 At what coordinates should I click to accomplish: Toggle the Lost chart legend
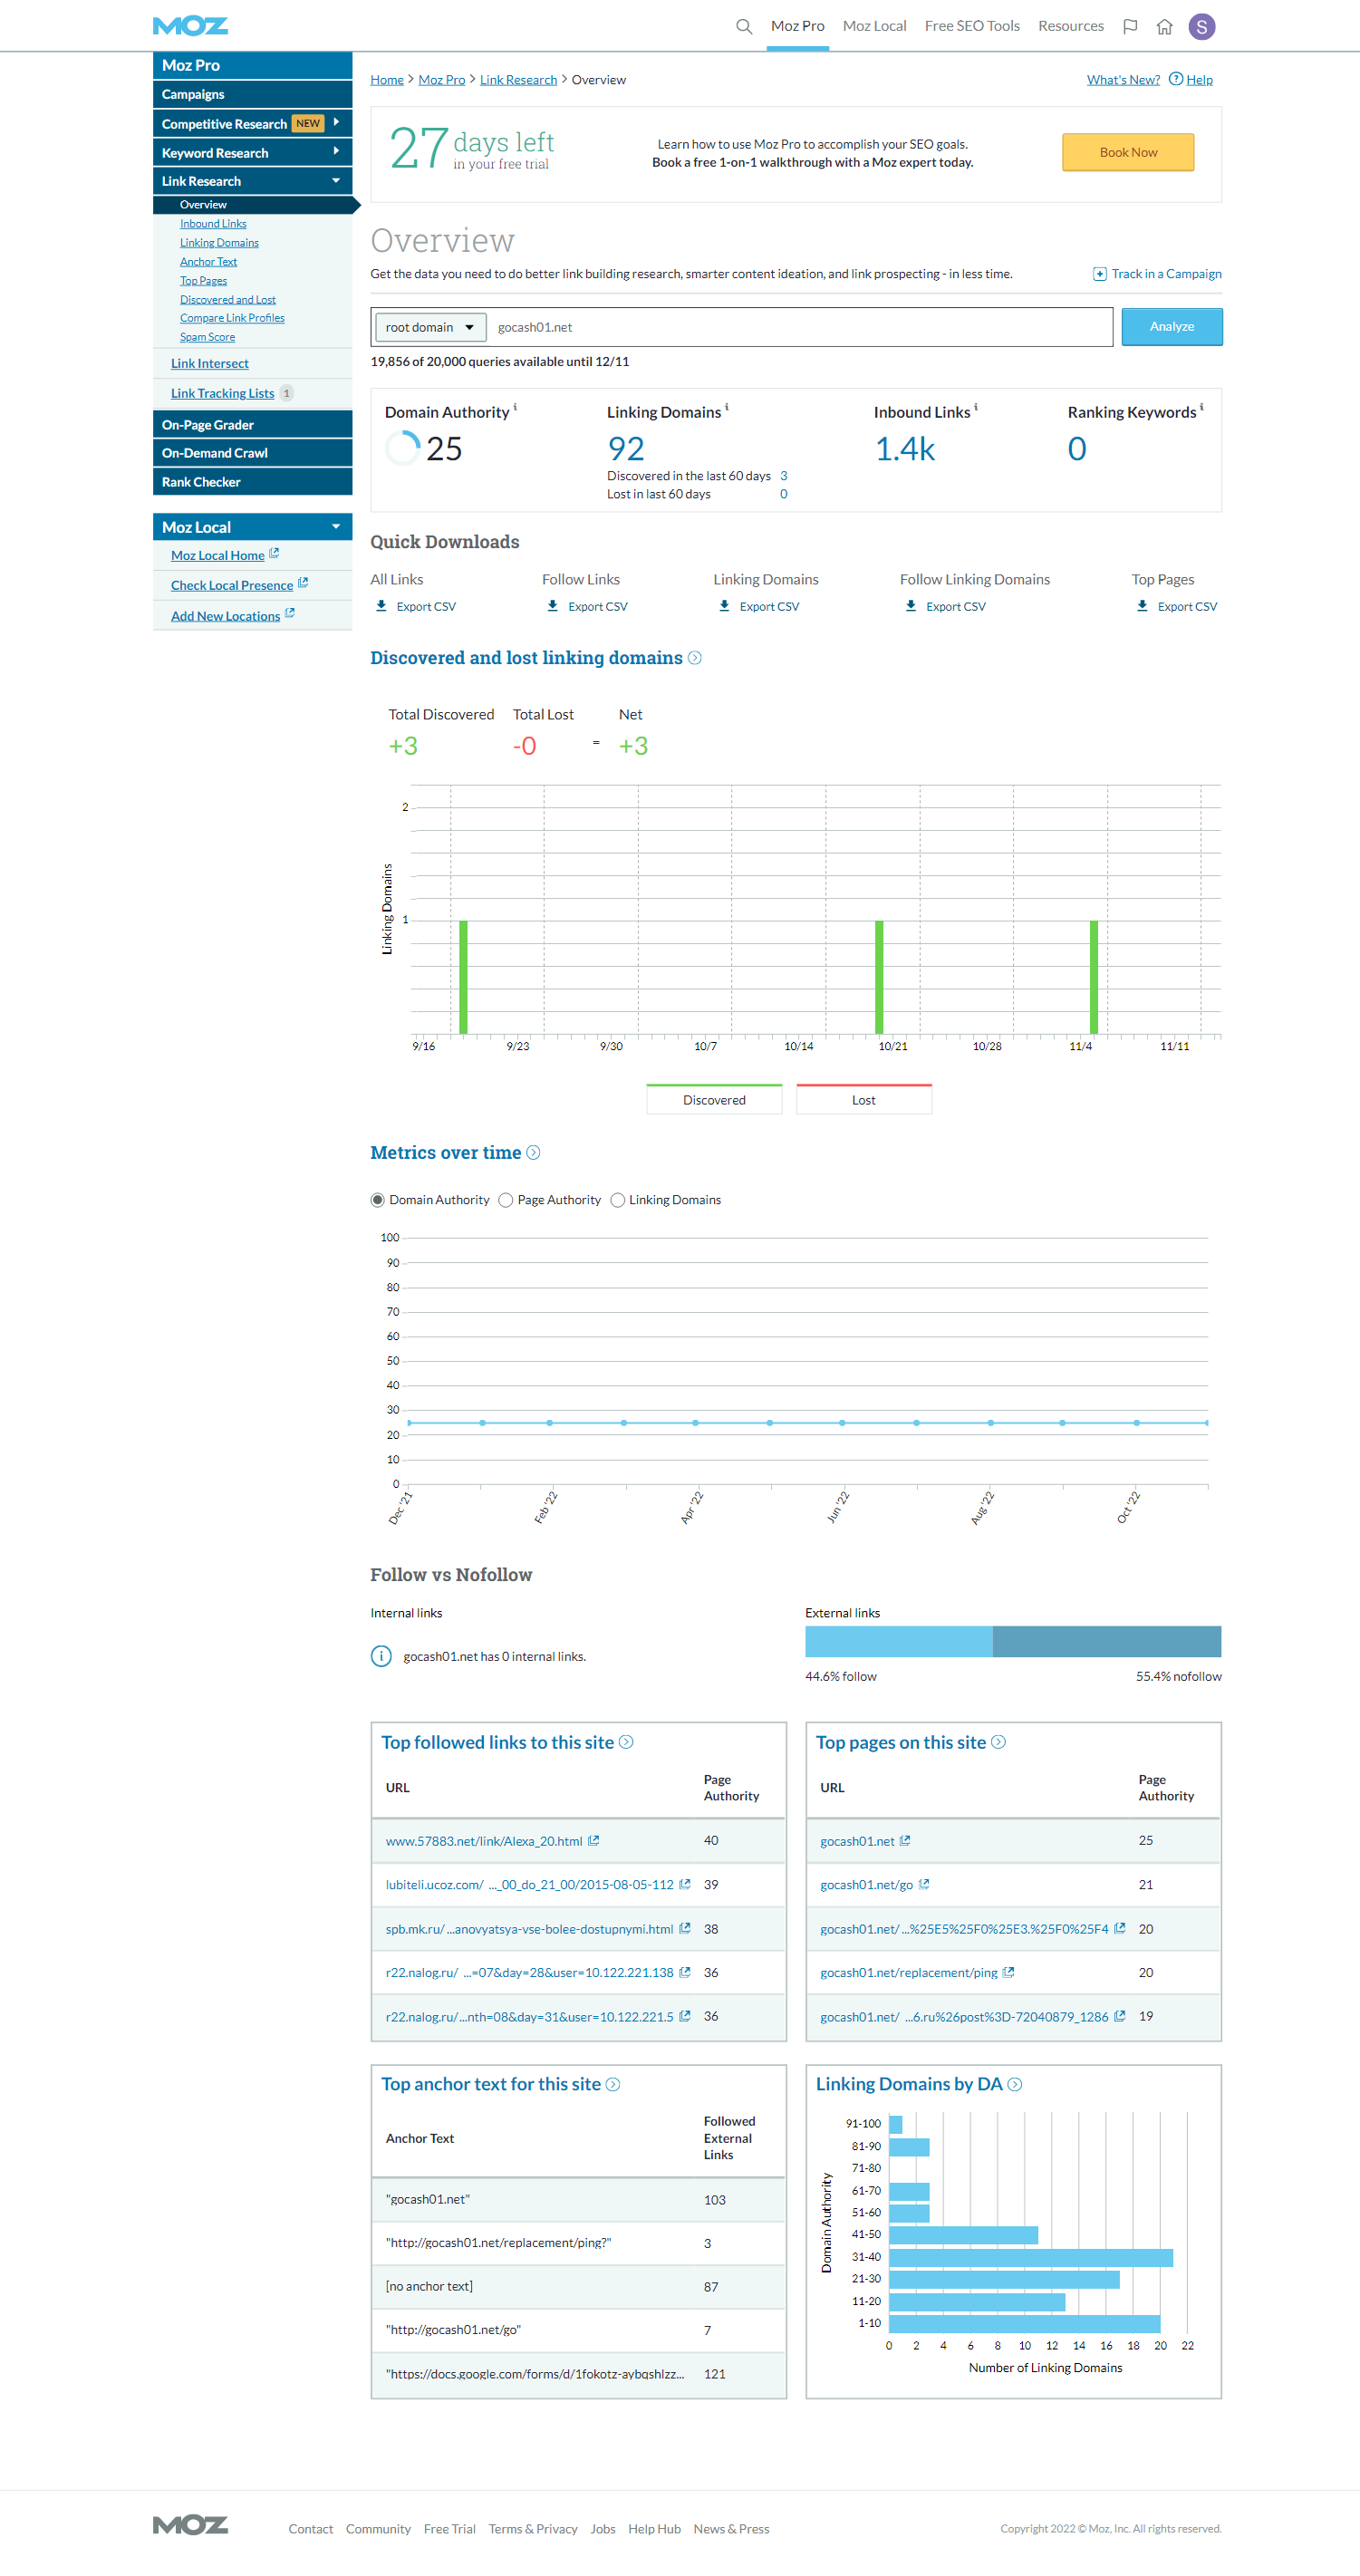(x=864, y=1099)
